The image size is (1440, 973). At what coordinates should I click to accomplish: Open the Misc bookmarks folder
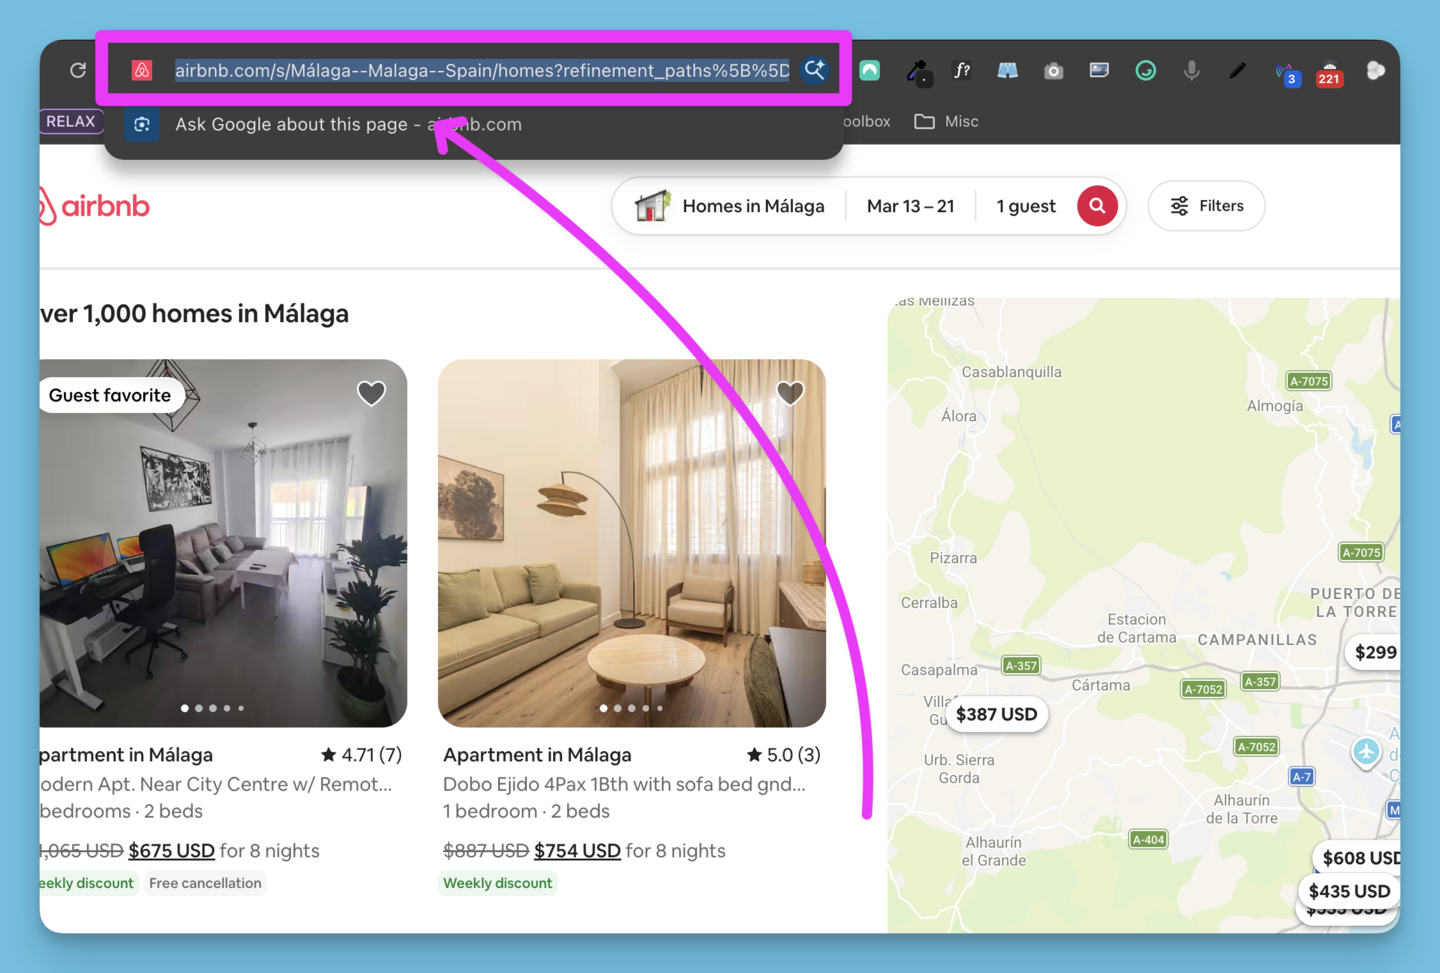pos(946,121)
